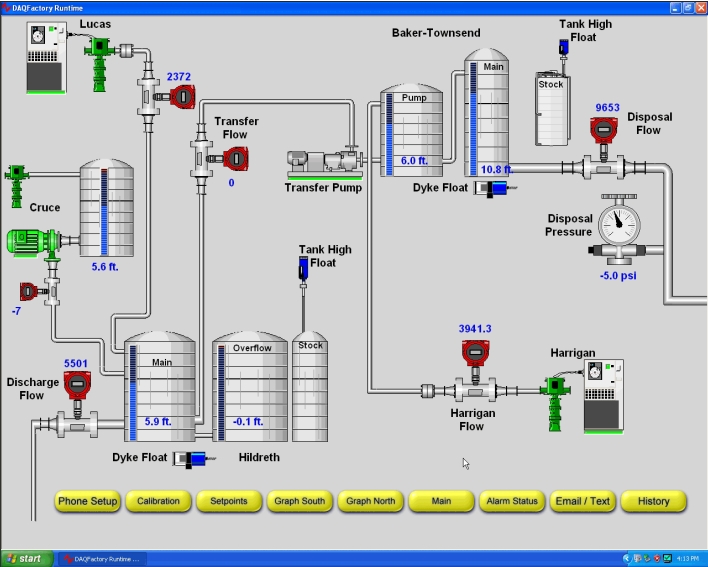The width and height of the screenshot is (708, 567).
Task: Click the -5.0 psi pressure value
Action: (x=618, y=276)
